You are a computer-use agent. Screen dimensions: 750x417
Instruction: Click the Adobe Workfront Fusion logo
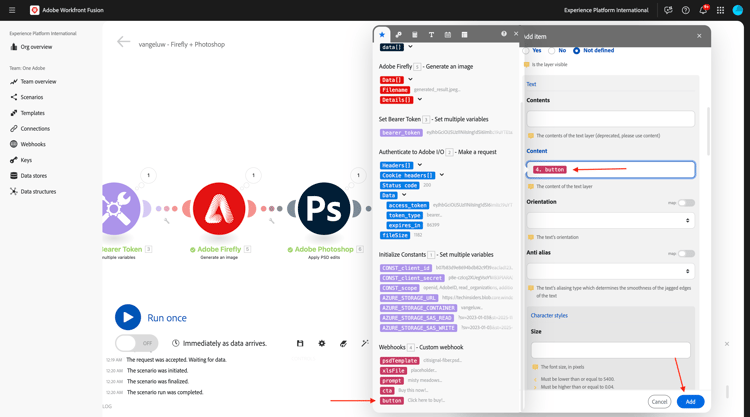(x=34, y=10)
